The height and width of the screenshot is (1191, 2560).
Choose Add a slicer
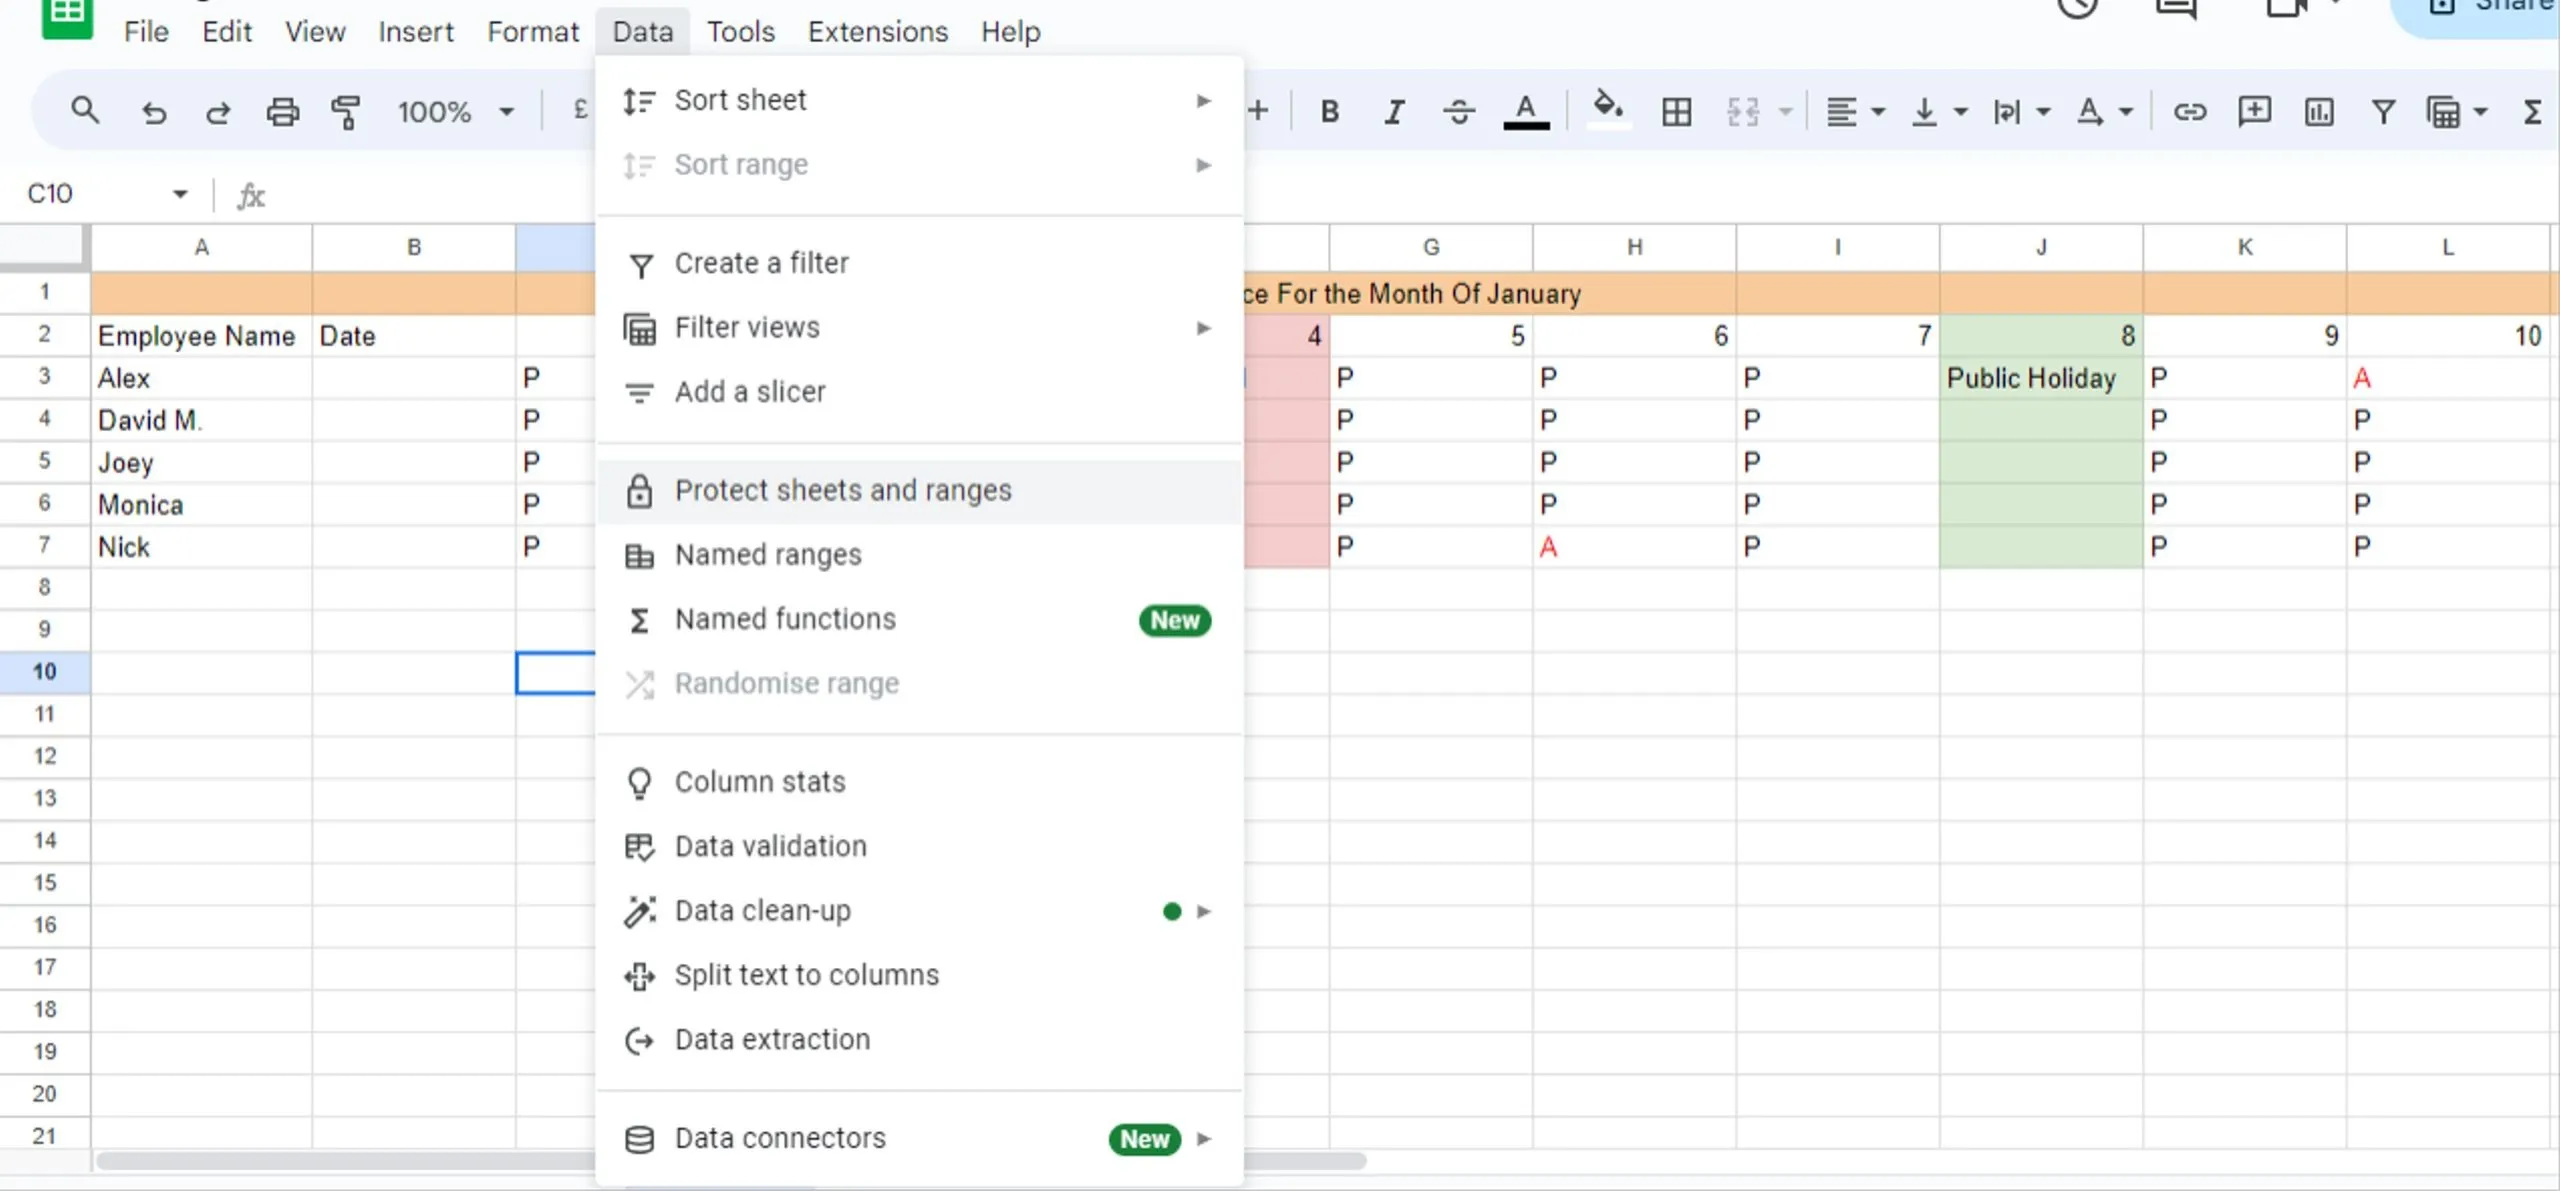tap(919, 391)
